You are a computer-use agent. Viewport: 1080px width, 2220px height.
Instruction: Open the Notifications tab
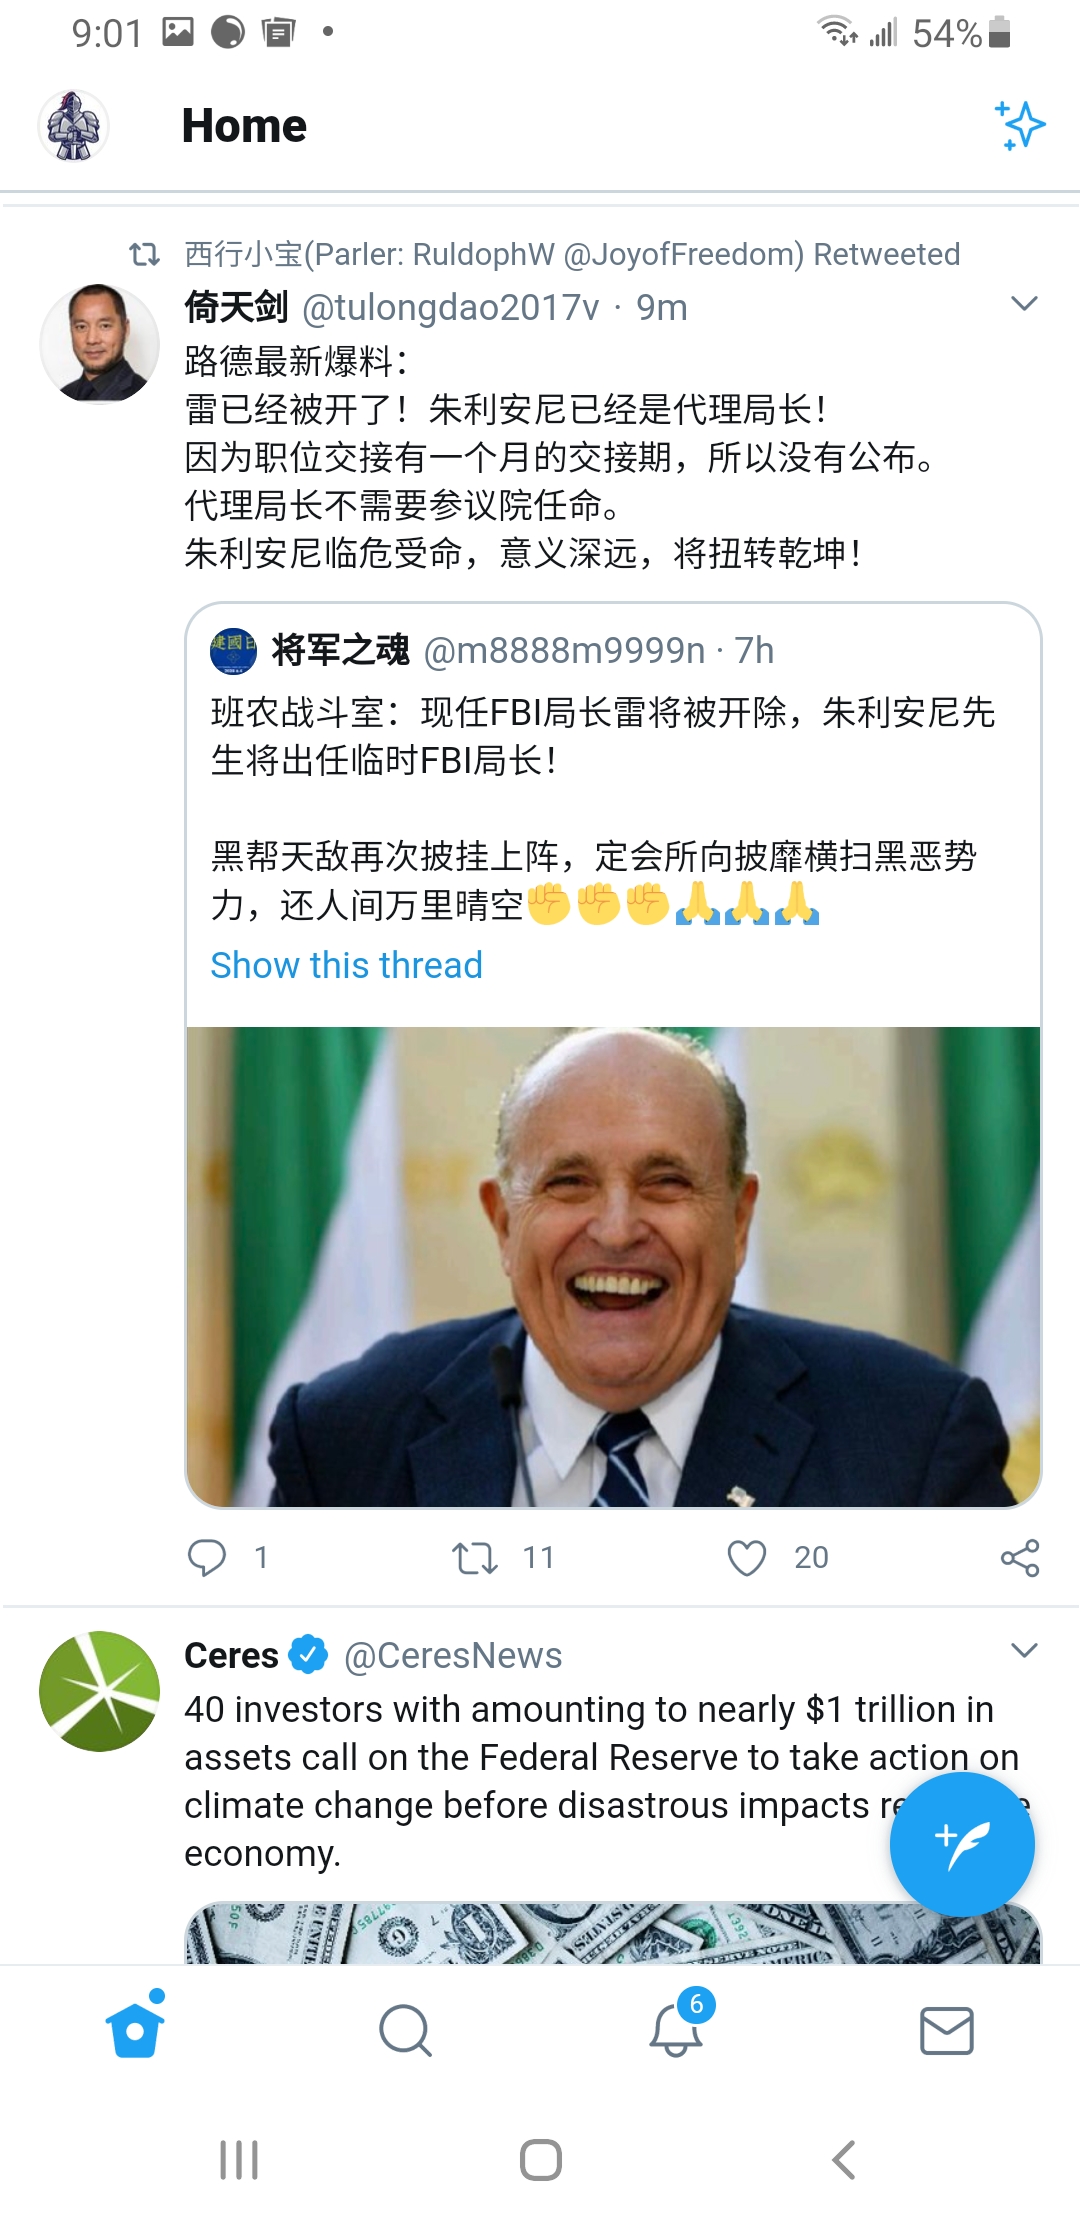pos(676,2031)
